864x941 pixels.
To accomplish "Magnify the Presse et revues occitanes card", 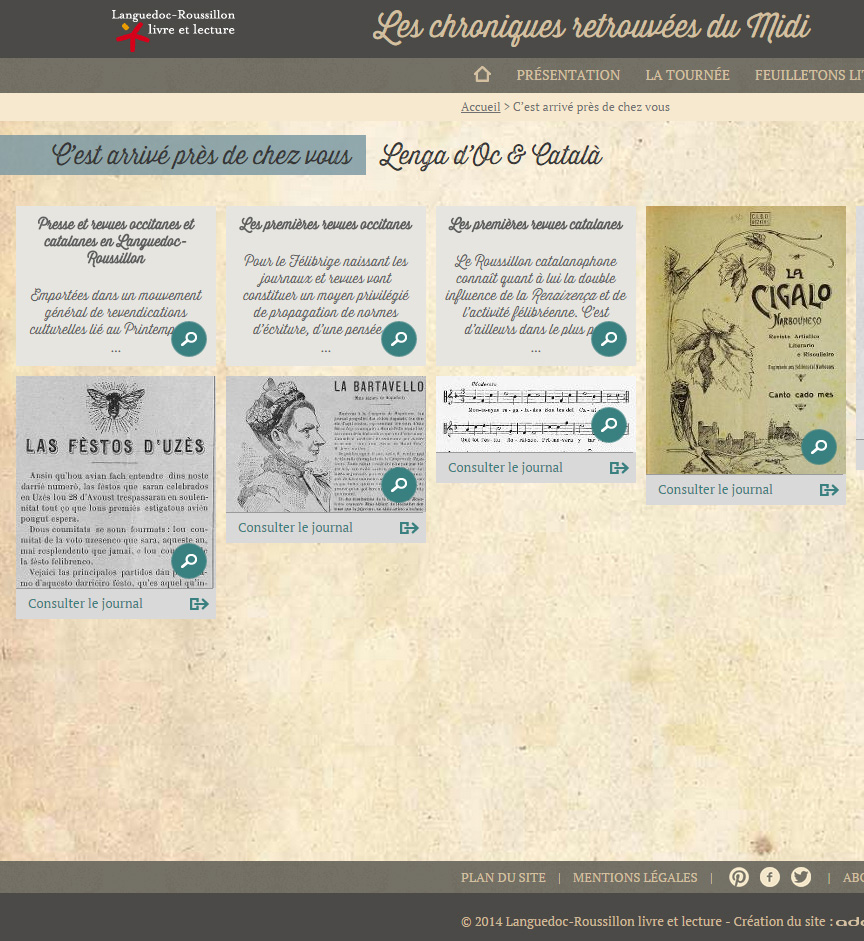I will pos(189,339).
